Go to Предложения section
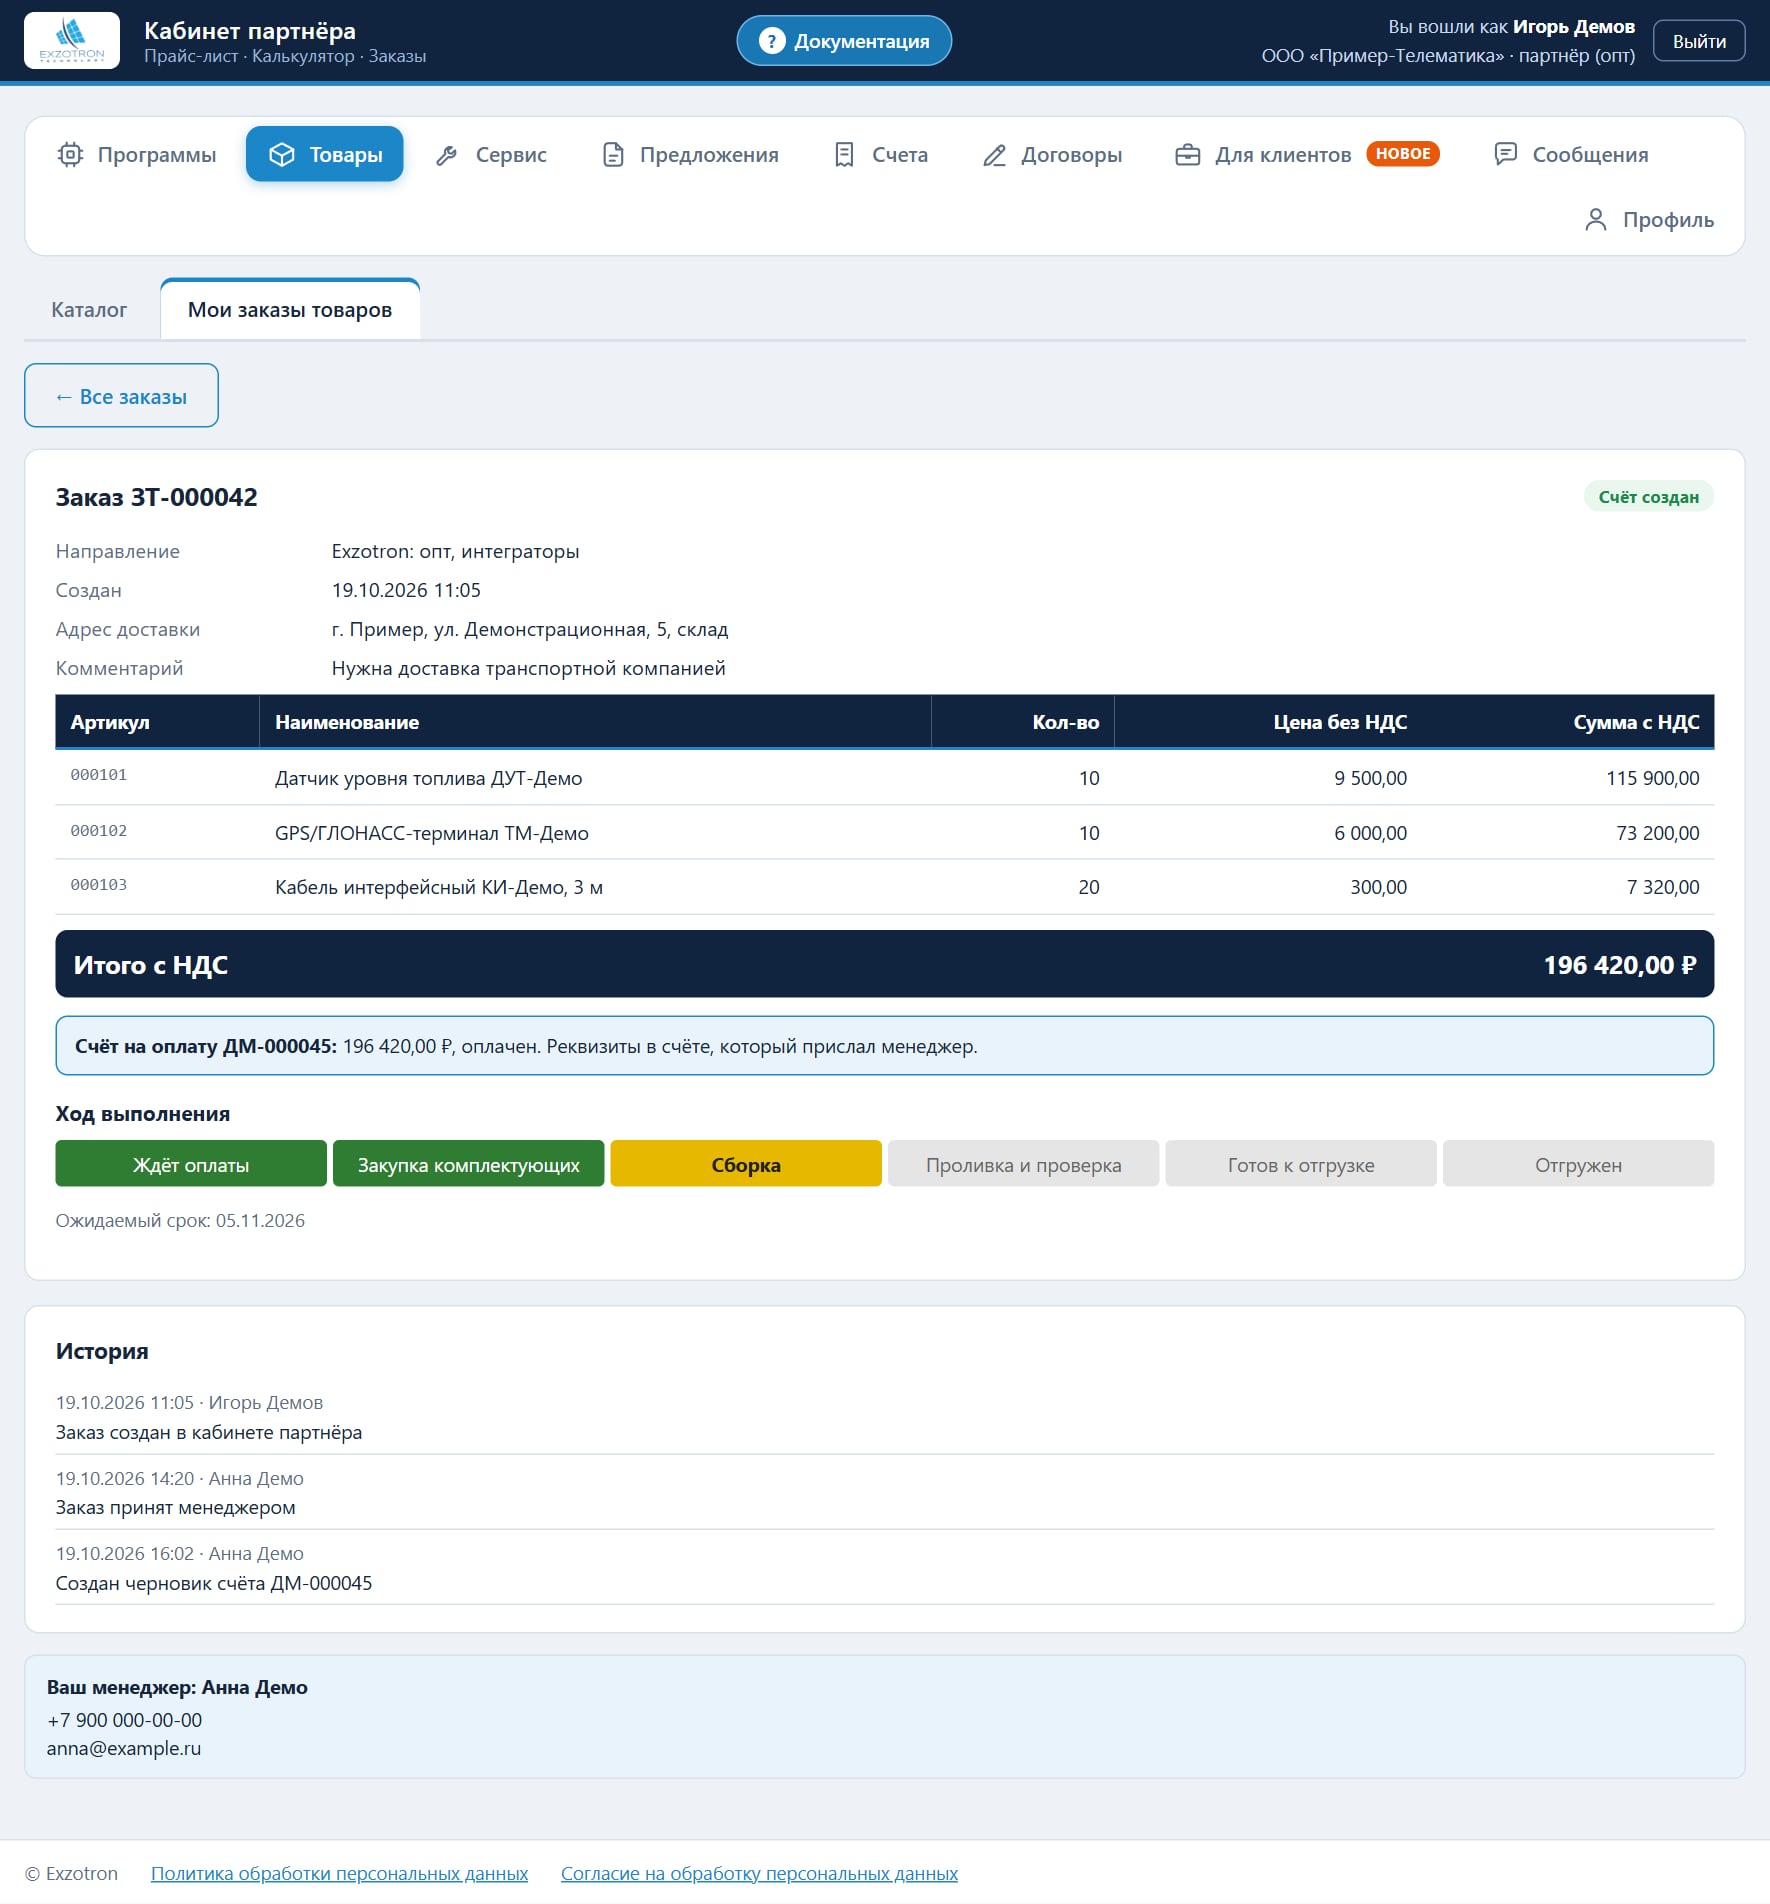The height and width of the screenshot is (1904, 1770). 690,155
